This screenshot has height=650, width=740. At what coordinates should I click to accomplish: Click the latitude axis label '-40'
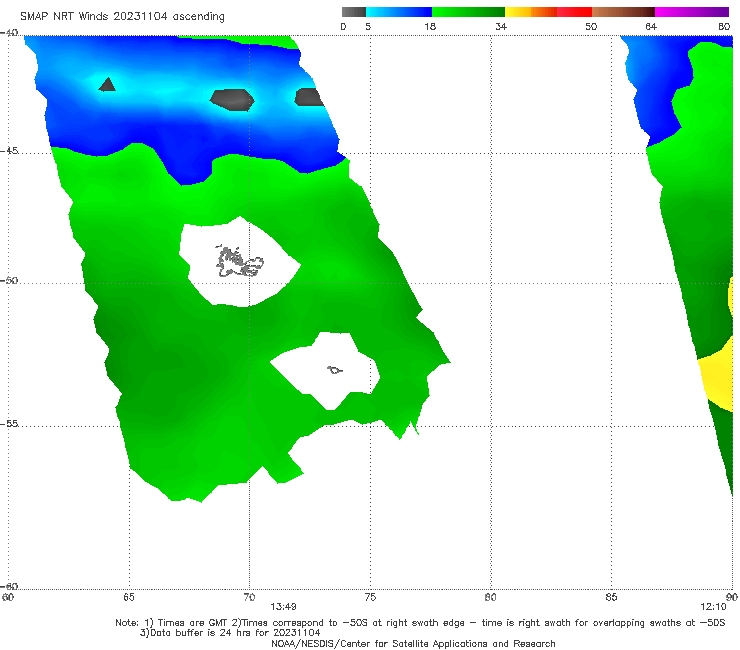pos(9,33)
